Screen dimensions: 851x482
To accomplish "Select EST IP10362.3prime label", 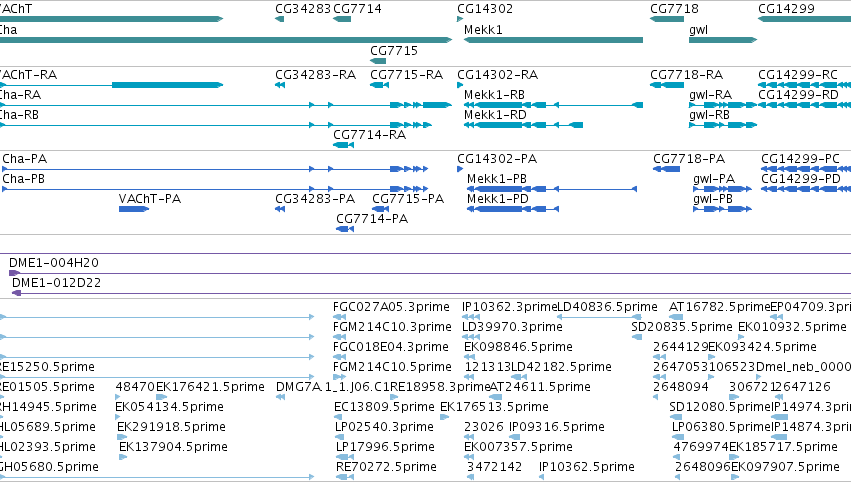I will [x=510, y=307].
